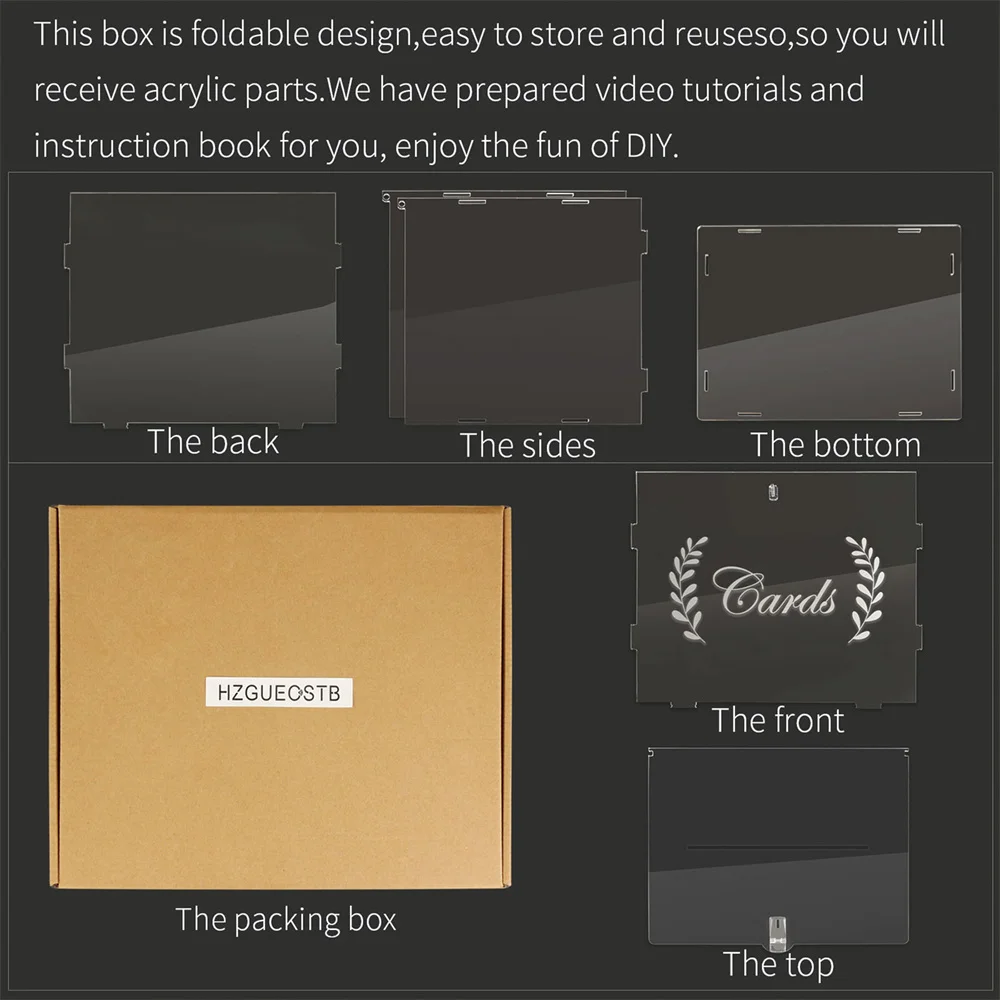The height and width of the screenshot is (1000, 1000).
Task: Click 'The sides' caption
Action: (x=527, y=445)
